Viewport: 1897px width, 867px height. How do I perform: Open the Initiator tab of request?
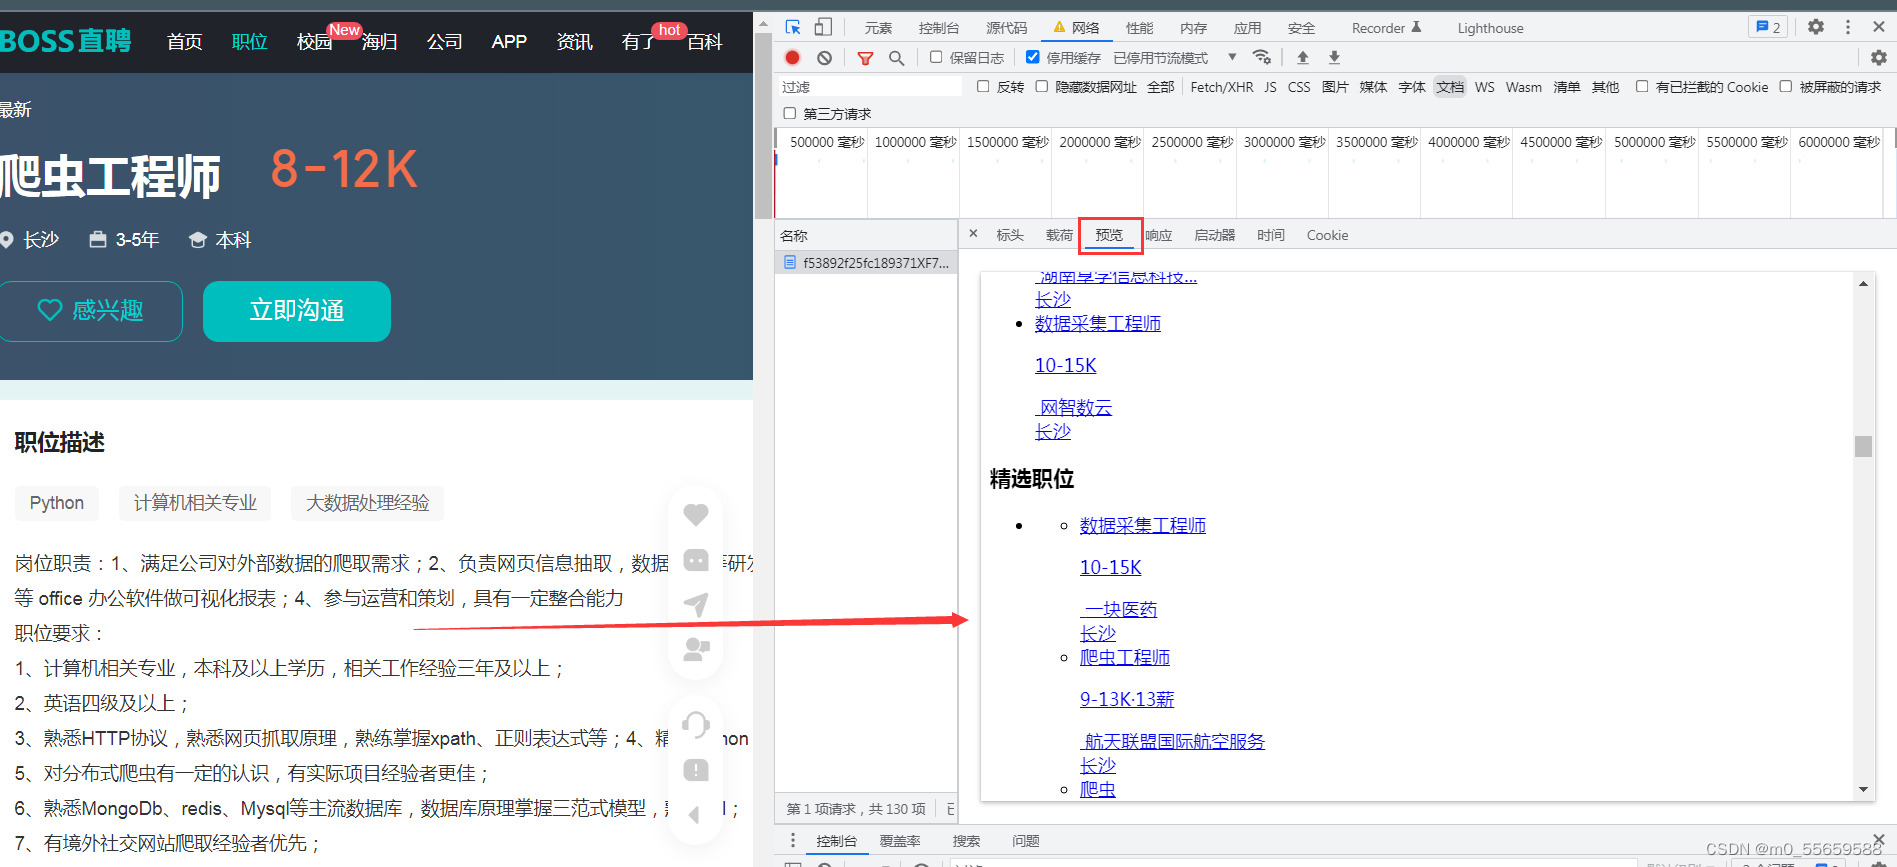click(1214, 235)
